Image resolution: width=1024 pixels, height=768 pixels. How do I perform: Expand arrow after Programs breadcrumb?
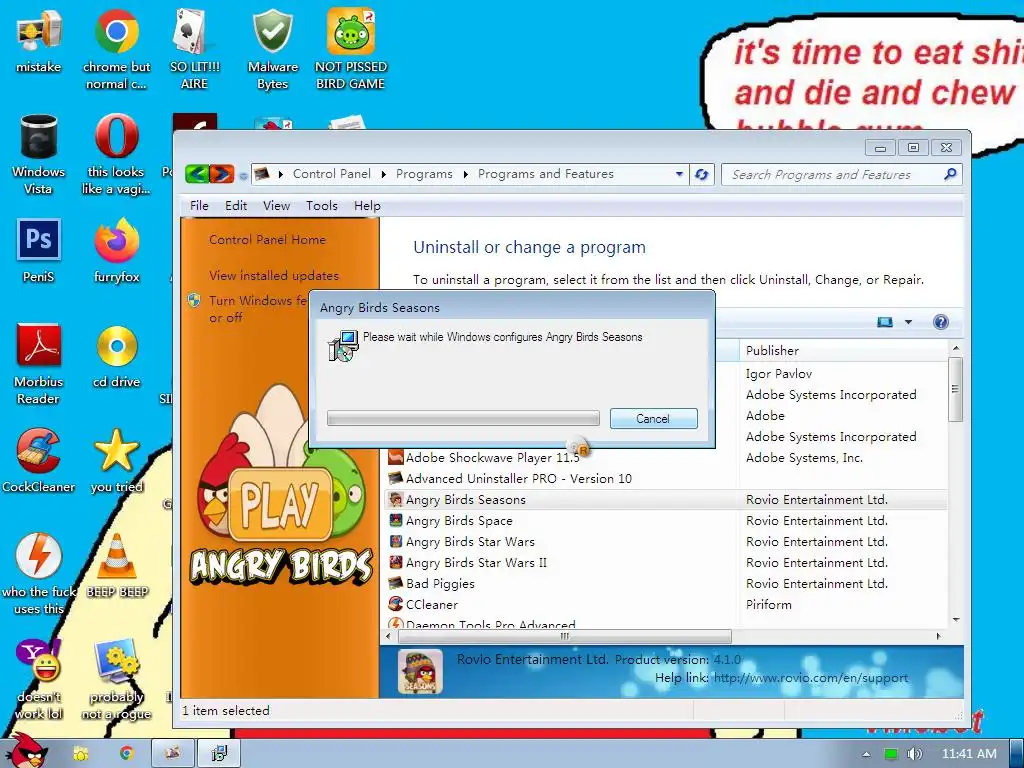tap(466, 174)
